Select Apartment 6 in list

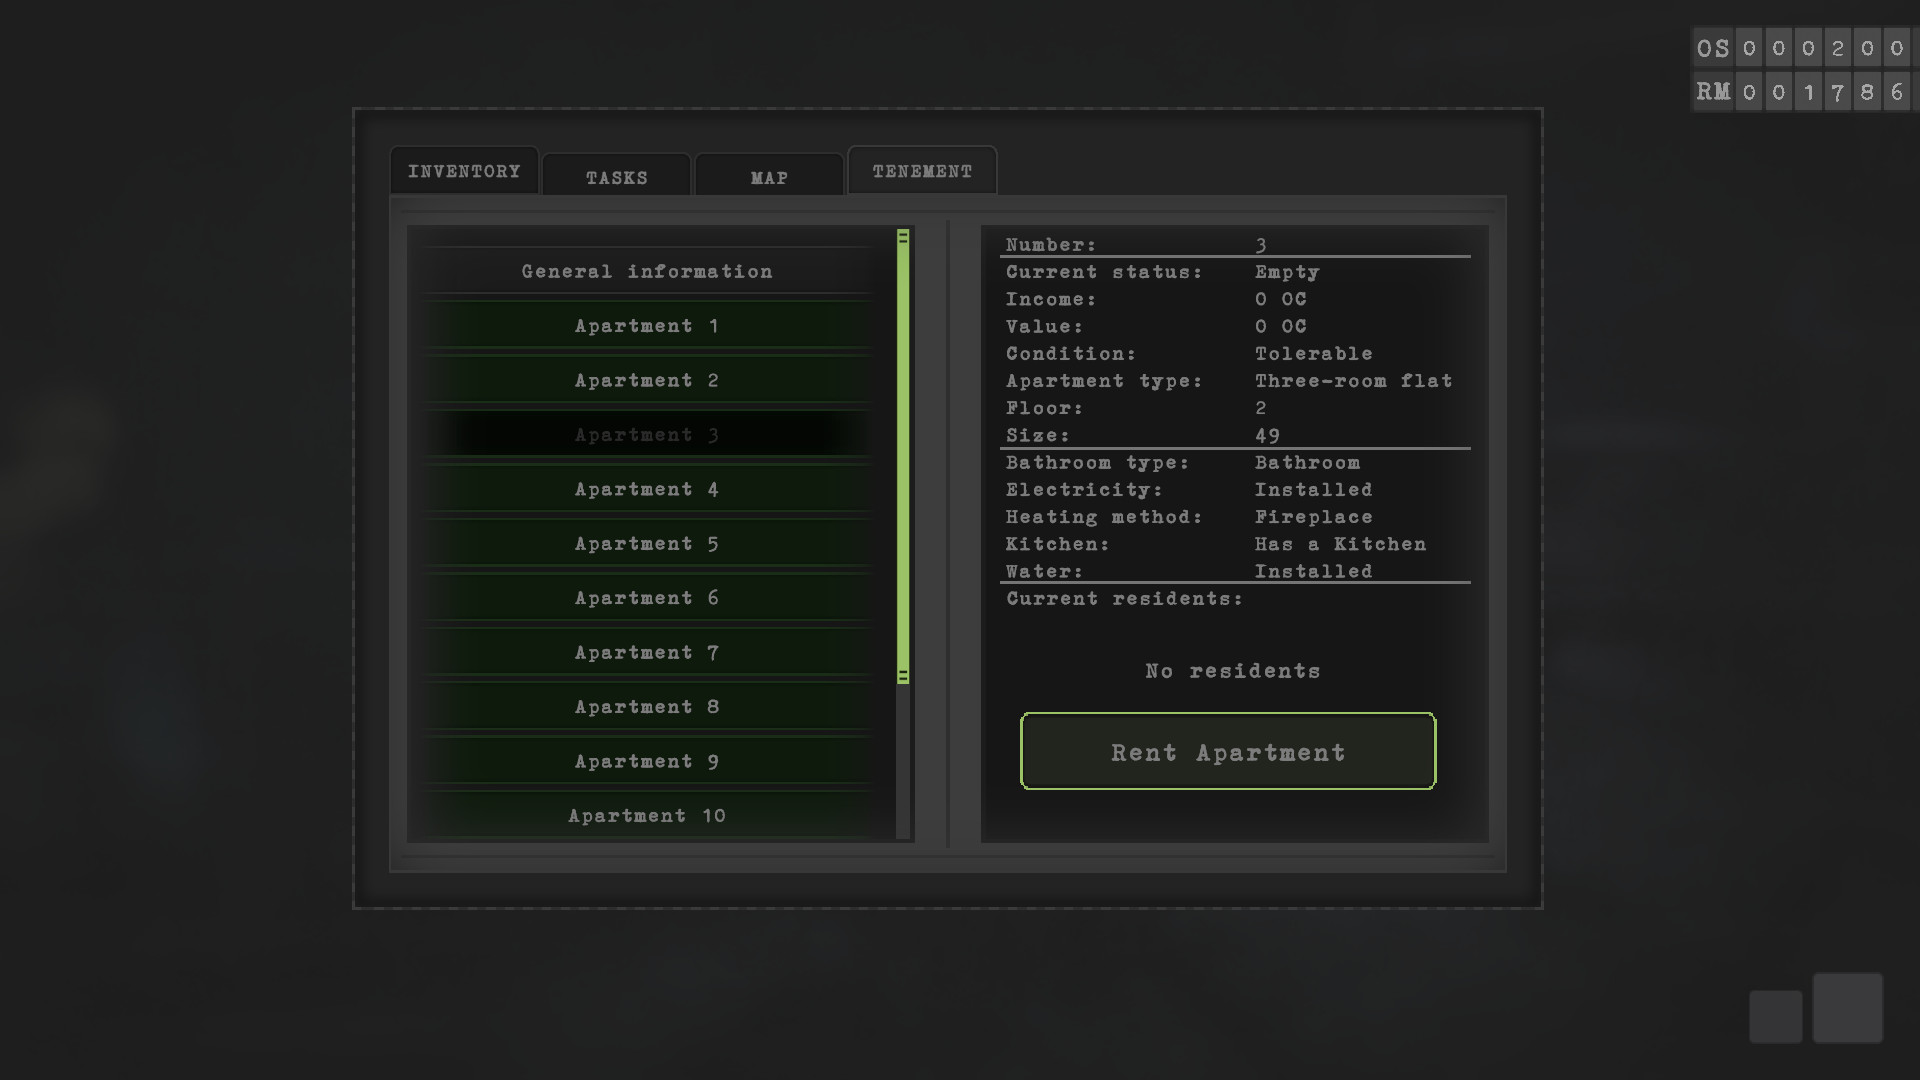(x=646, y=597)
